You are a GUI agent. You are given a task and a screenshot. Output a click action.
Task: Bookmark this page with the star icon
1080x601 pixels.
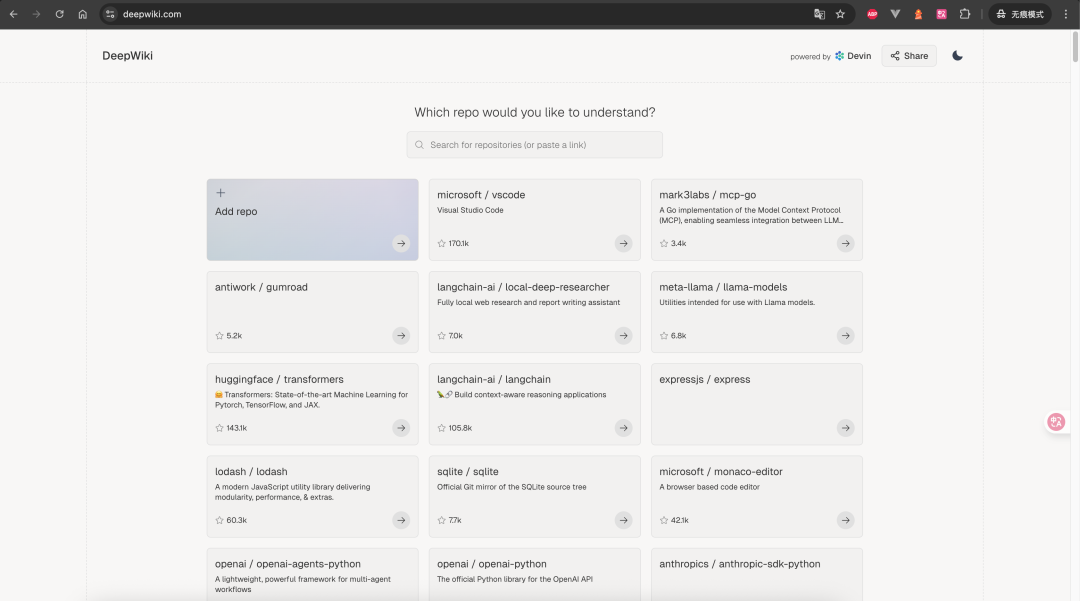(840, 14)
